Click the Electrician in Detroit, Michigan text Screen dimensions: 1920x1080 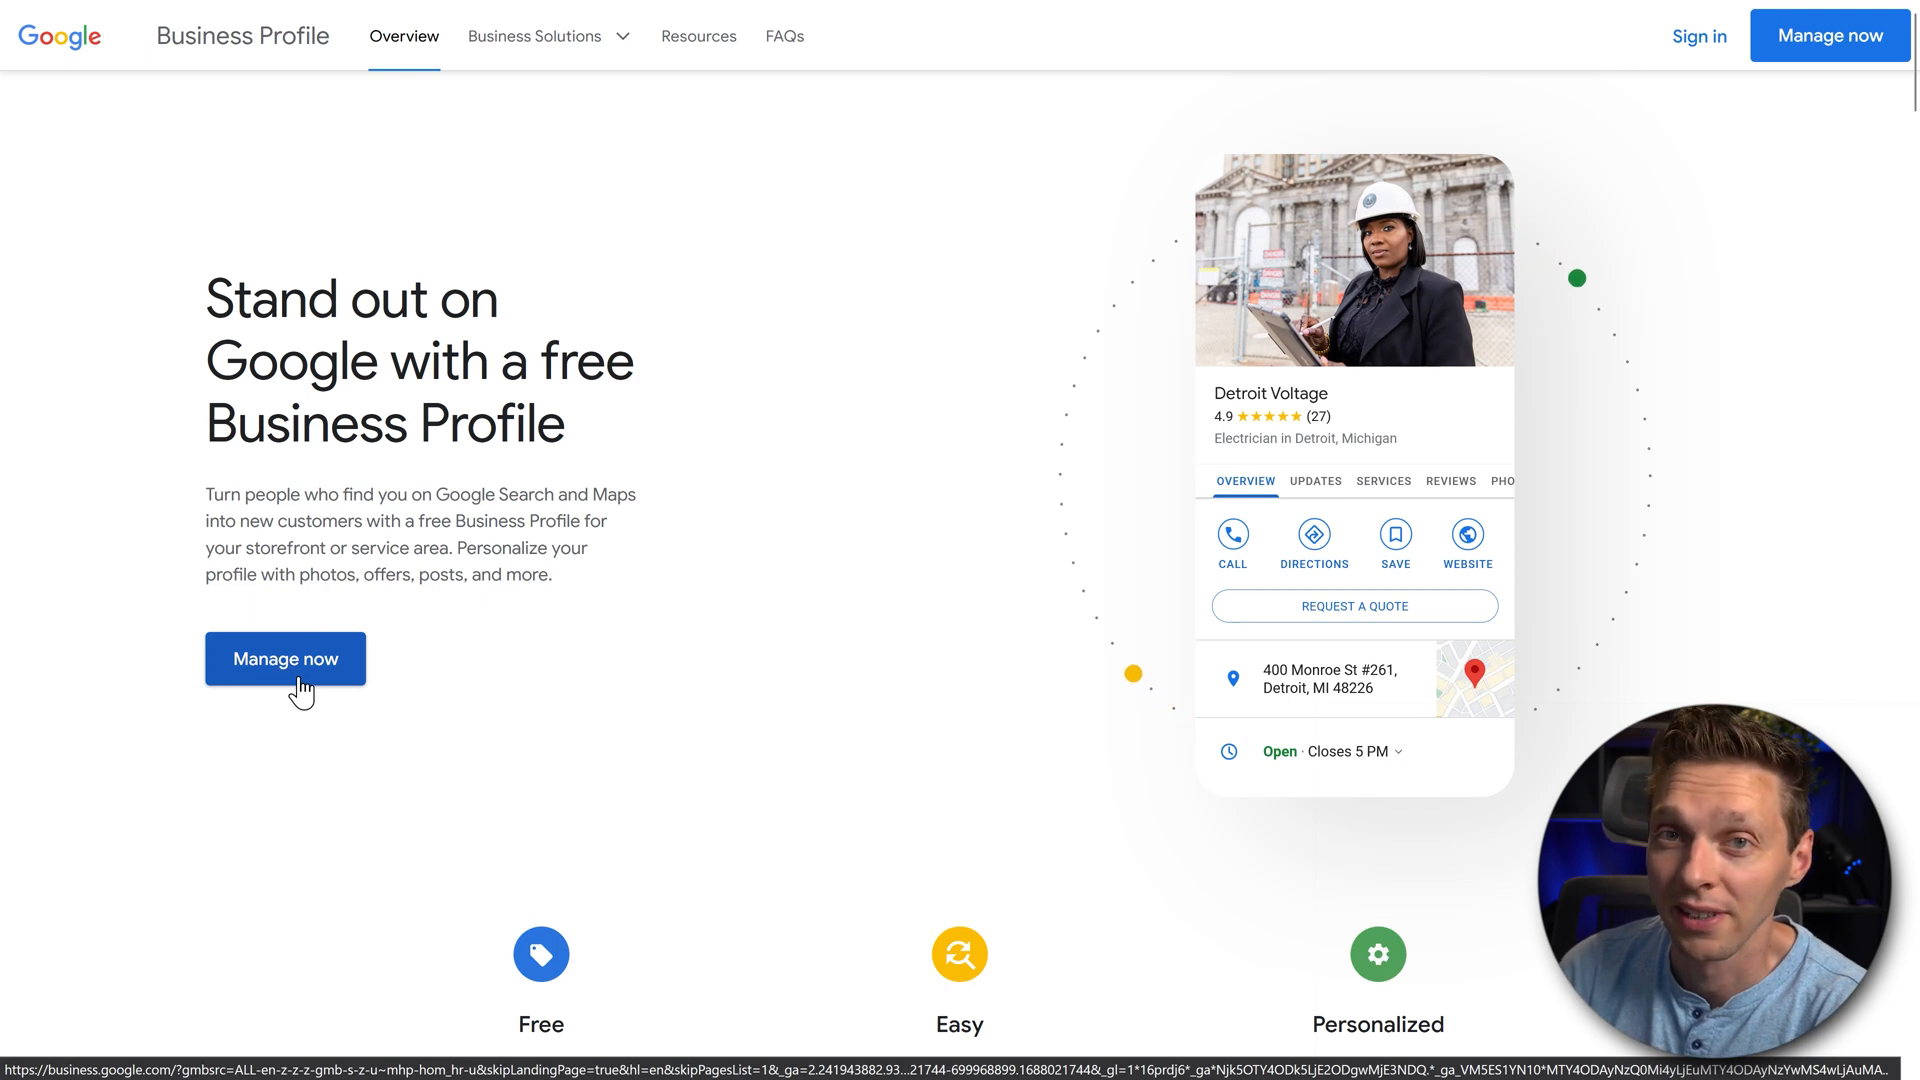pyautogui.click(x=1305, y=438)
